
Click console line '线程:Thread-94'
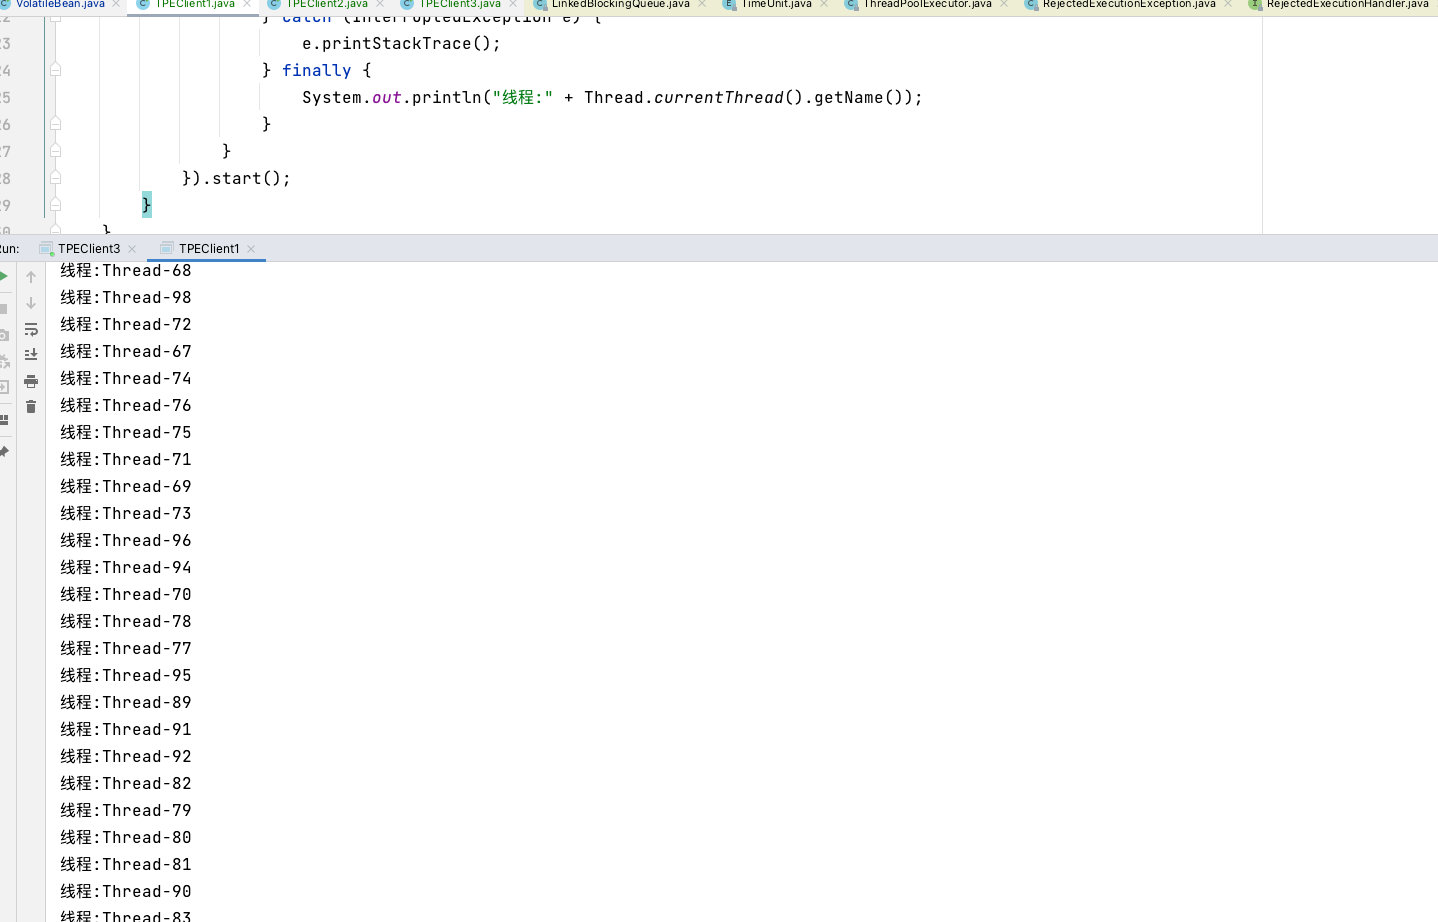pos(125,567)
